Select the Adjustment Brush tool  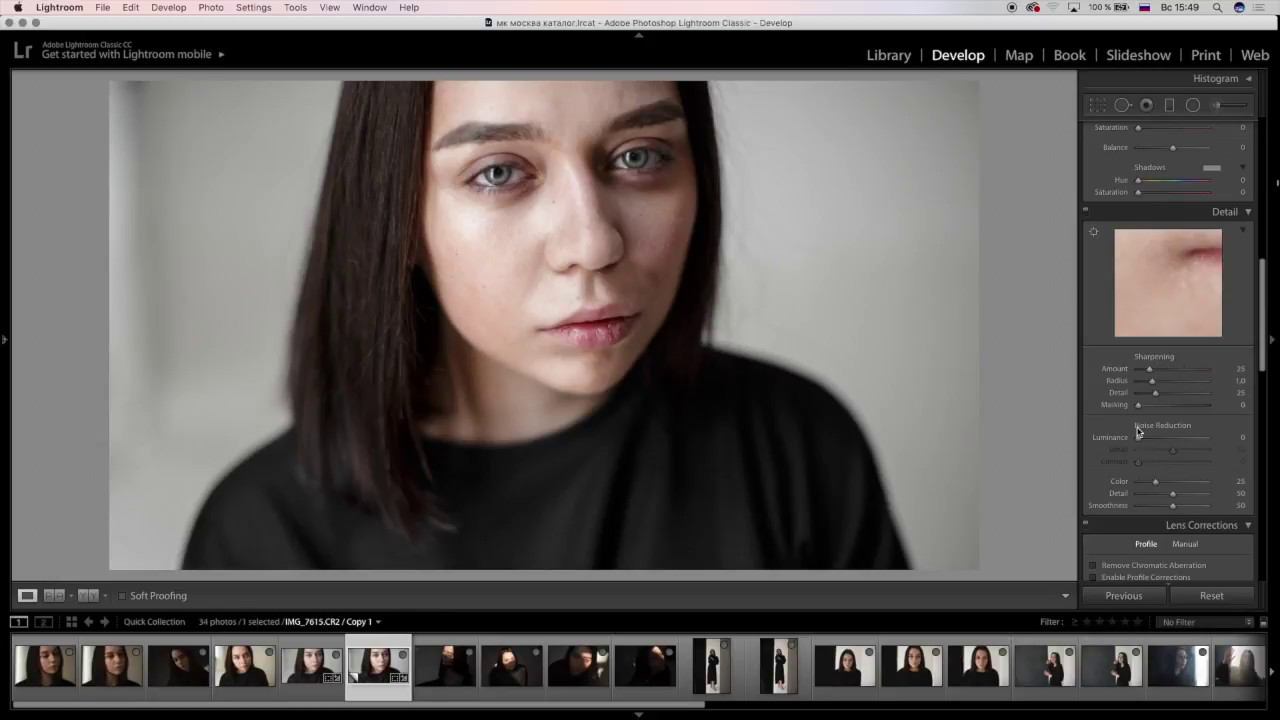1230,105
